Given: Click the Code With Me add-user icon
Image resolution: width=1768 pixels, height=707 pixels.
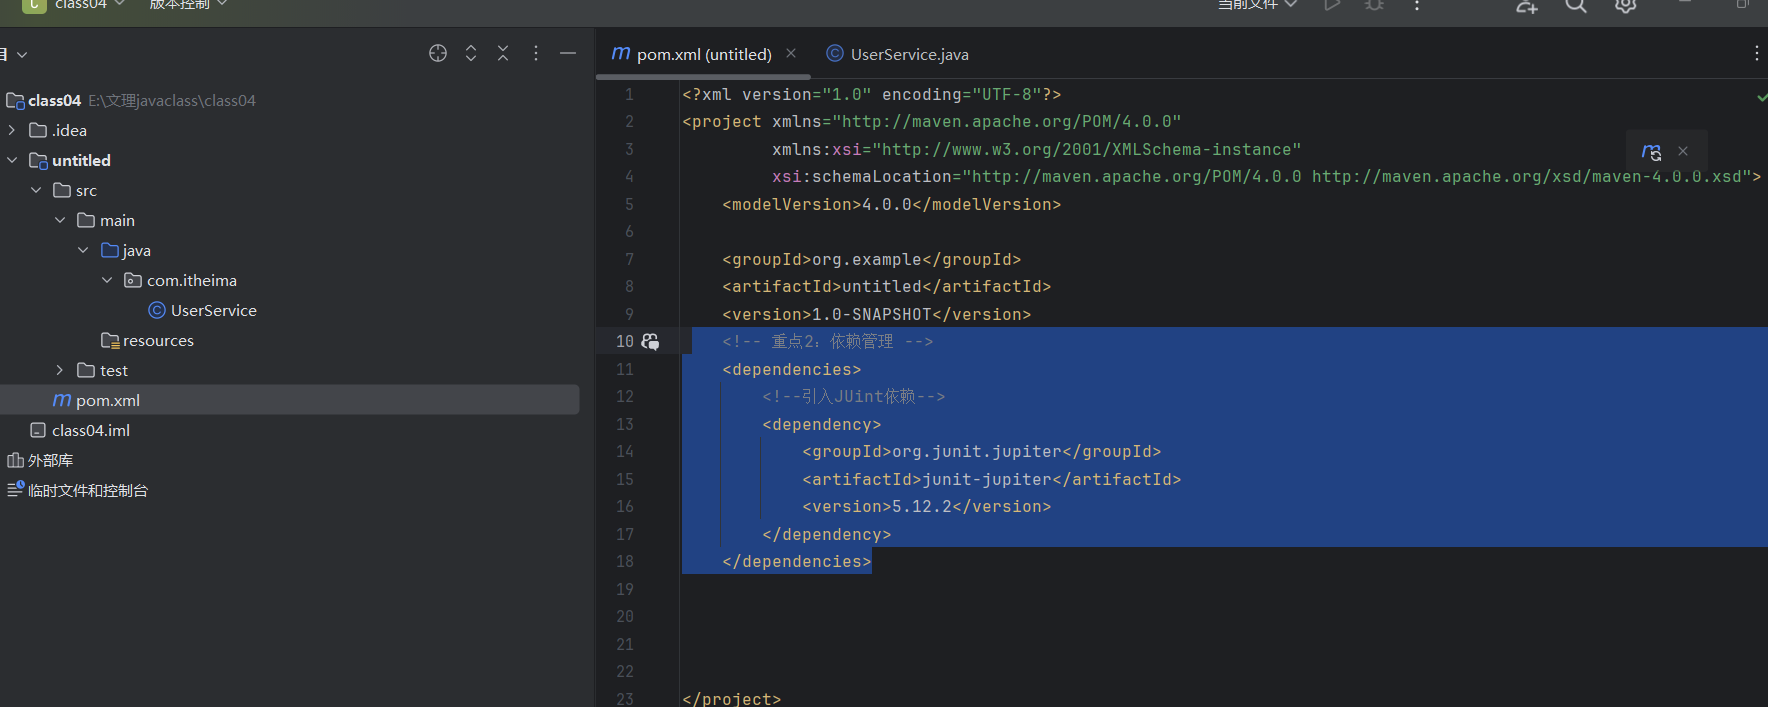Looking at the screenshot, I should click(1527, 4).
